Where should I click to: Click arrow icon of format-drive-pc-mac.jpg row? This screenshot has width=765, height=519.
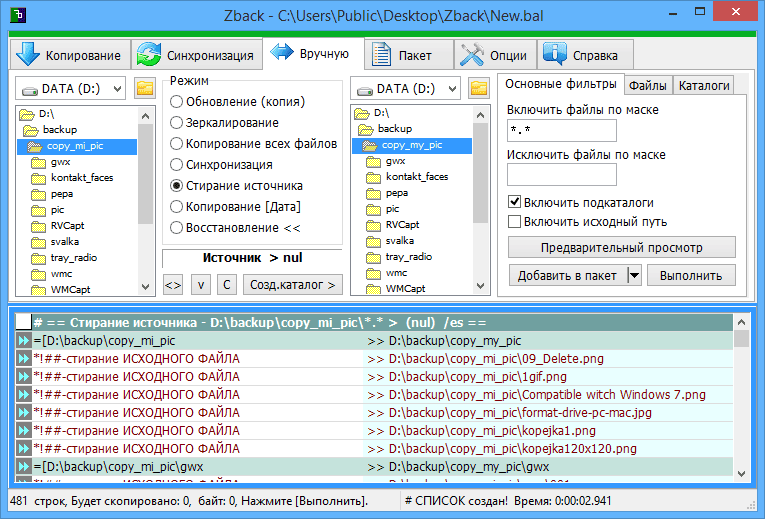tap(23, 413)
